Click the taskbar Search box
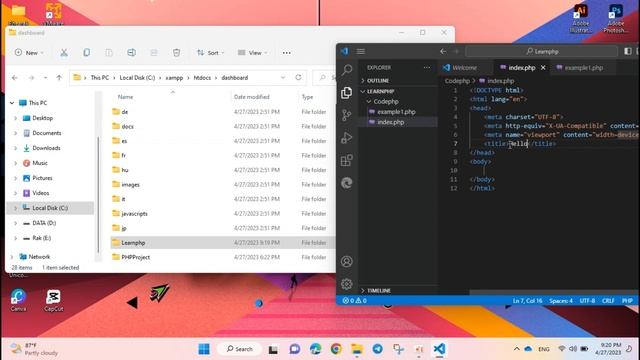This screenshot has width=640, height=360. pos(239,349)
